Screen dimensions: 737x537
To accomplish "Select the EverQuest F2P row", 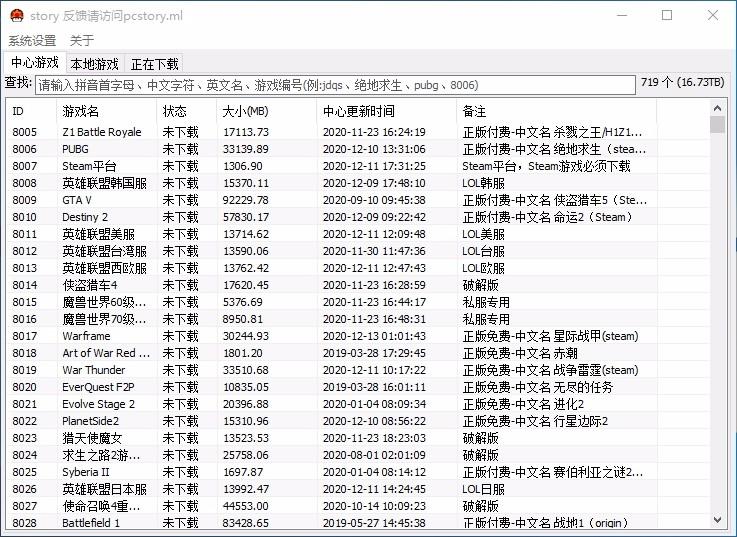I will 358,387.
